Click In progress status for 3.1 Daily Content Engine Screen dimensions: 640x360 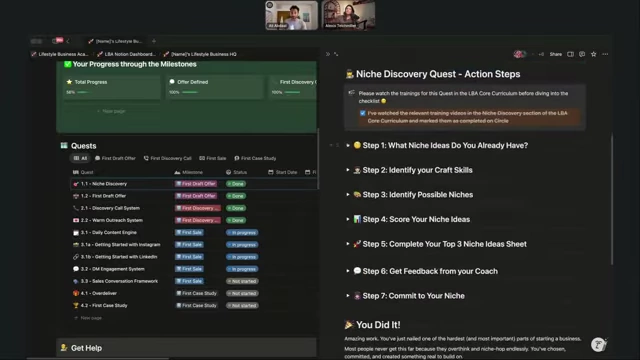pyautogui.click(x=242, y=233)
